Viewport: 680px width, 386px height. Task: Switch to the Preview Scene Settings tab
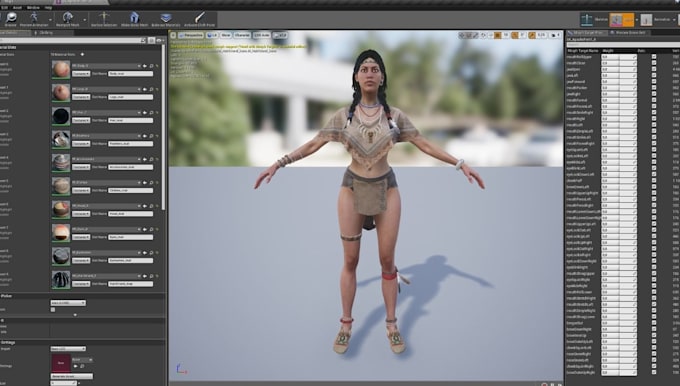pyautogui.click(x=630, y=33)
